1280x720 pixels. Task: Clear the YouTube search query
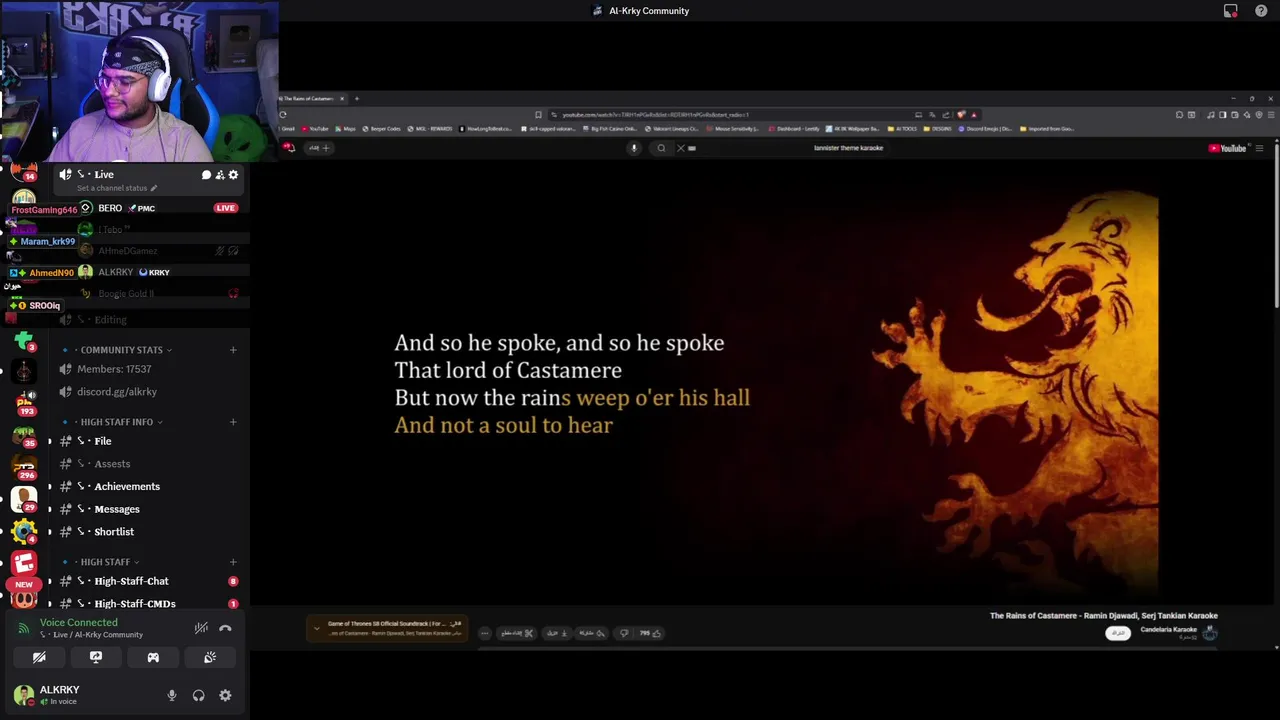pyautogui.click(x=681, y=148)
